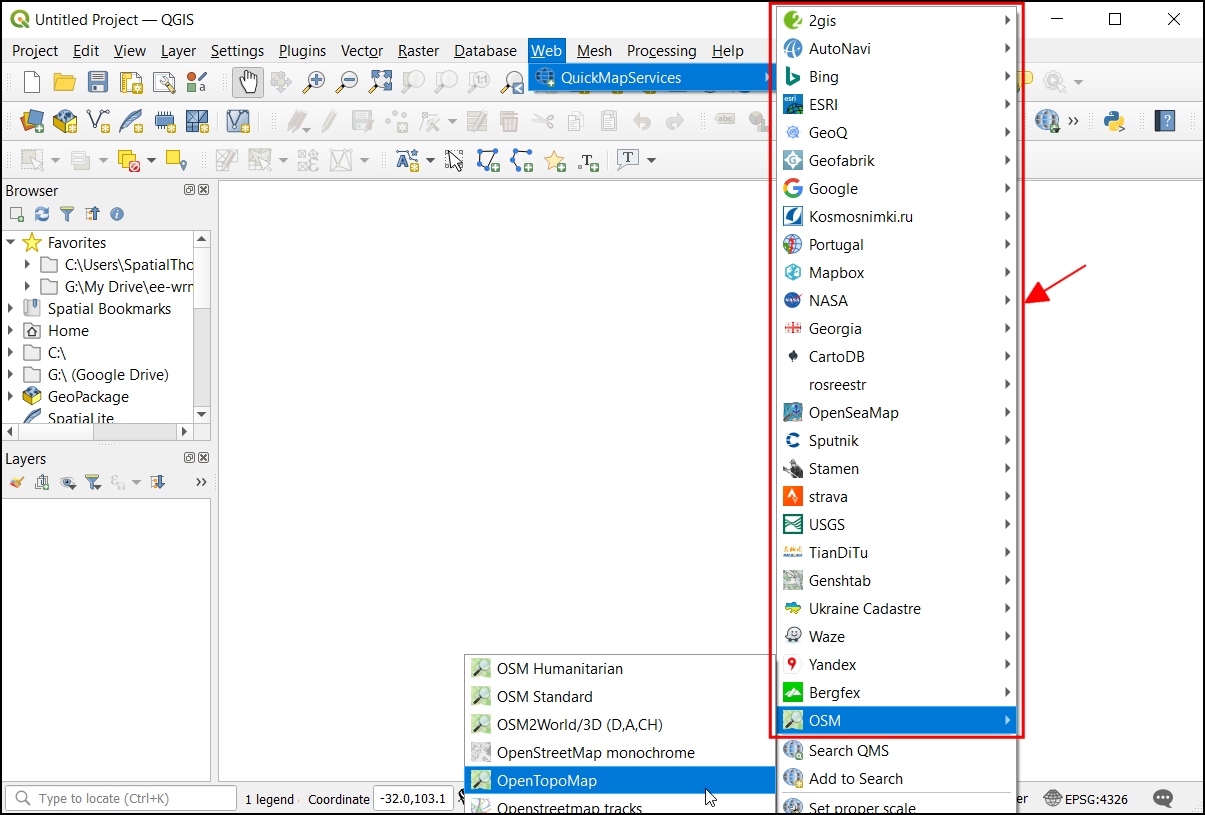
Task: Expand the C:\ drive node
Action: pos(11,352)
